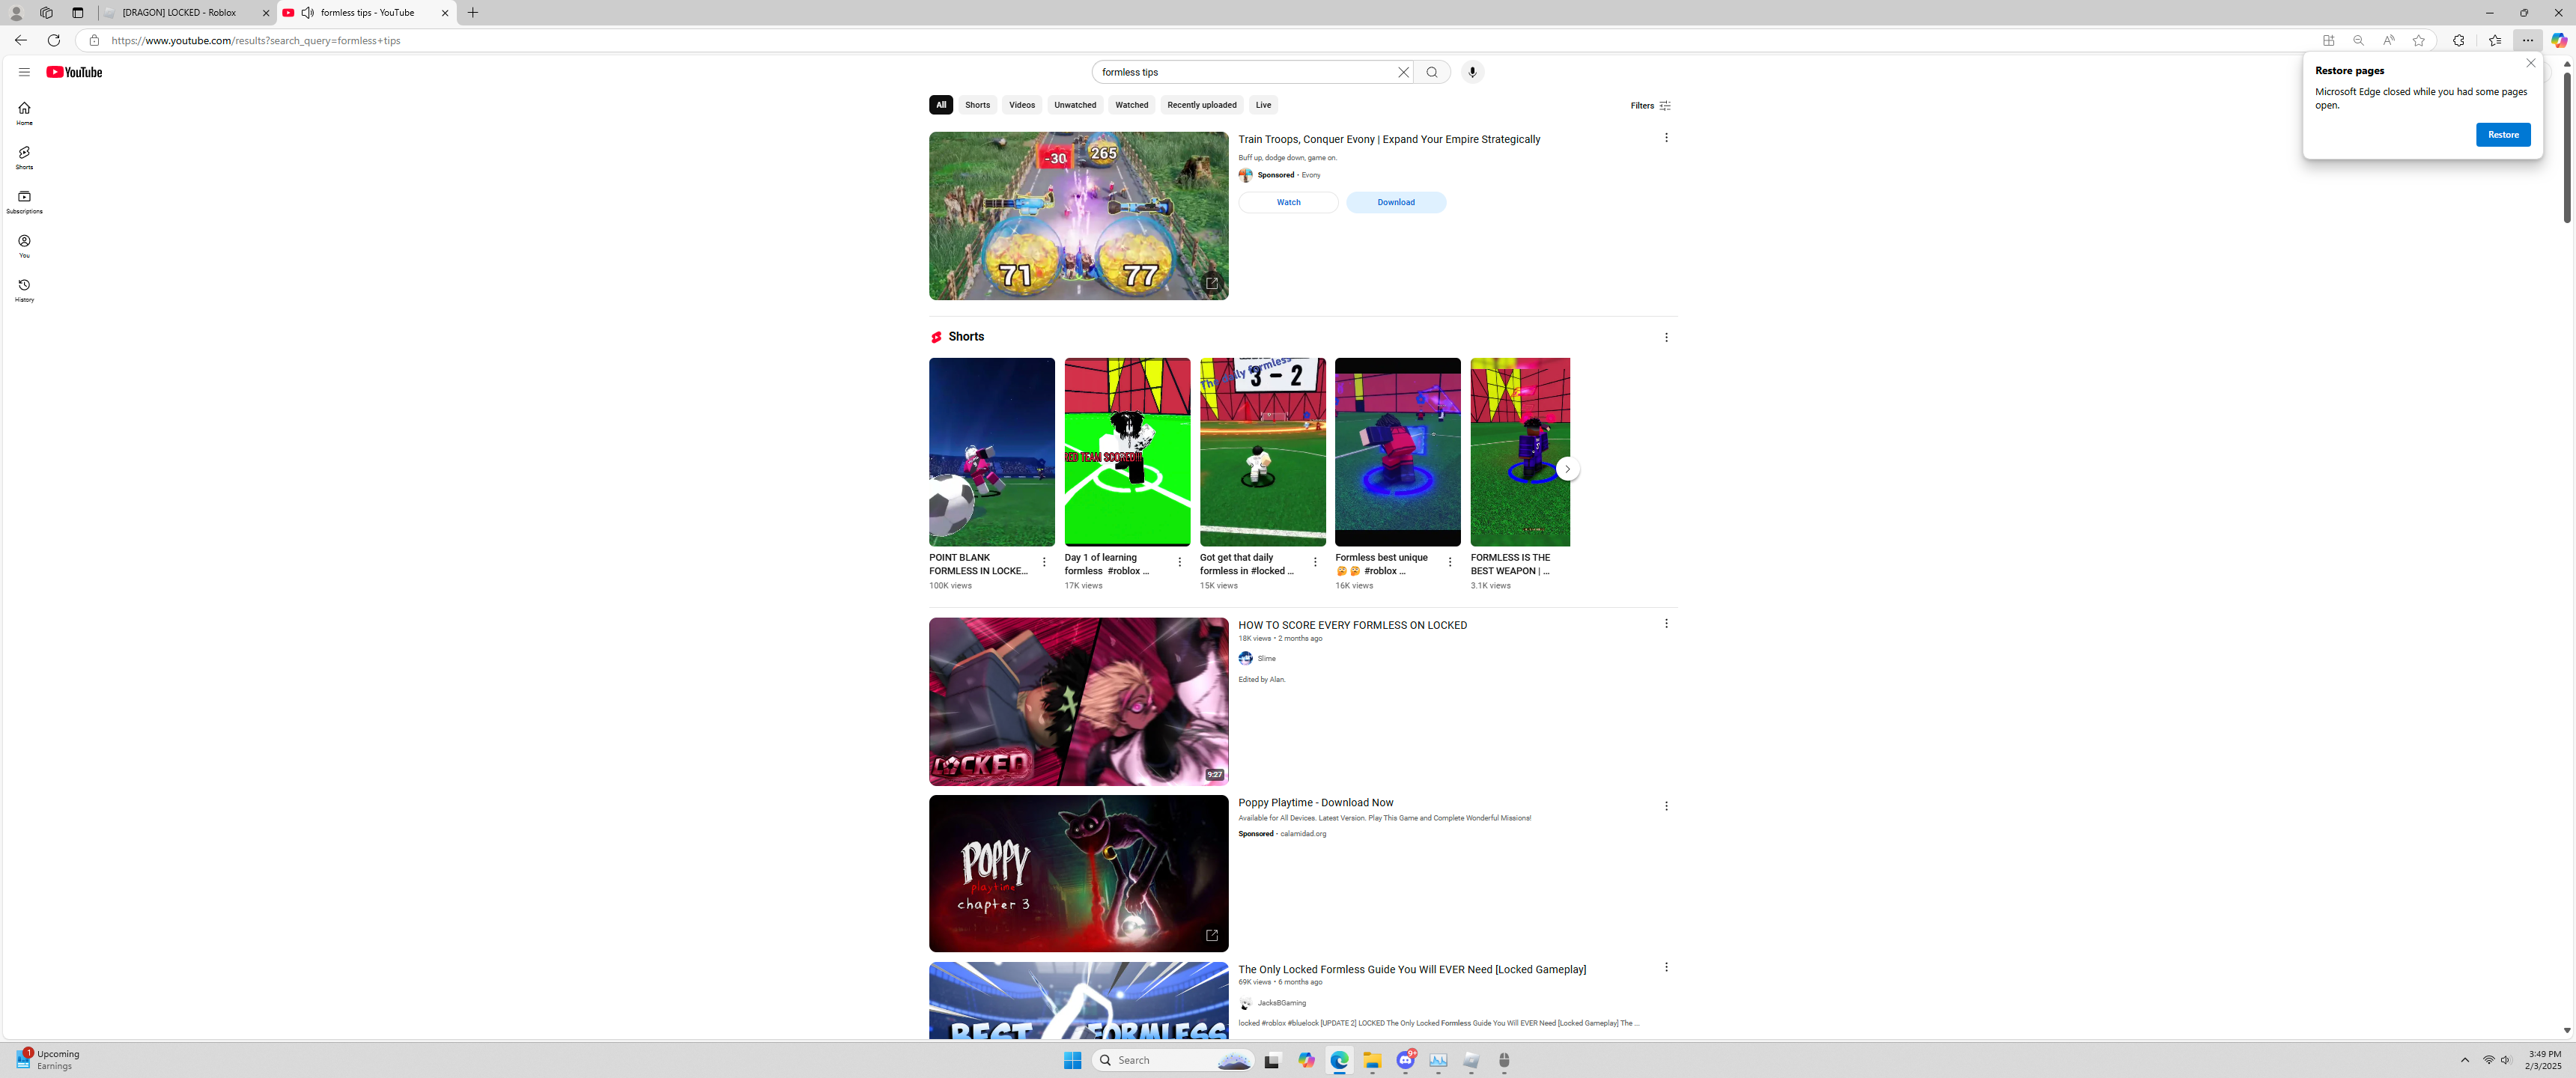This screenshot has height=1078, width=2576.
Task: Open the search Filters panel
Action: tap(1651, 106)
